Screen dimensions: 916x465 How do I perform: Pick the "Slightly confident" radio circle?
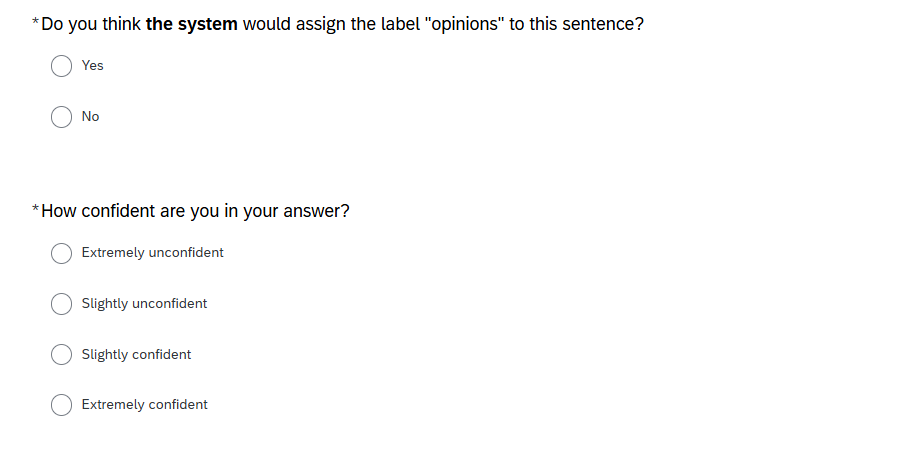61,355
